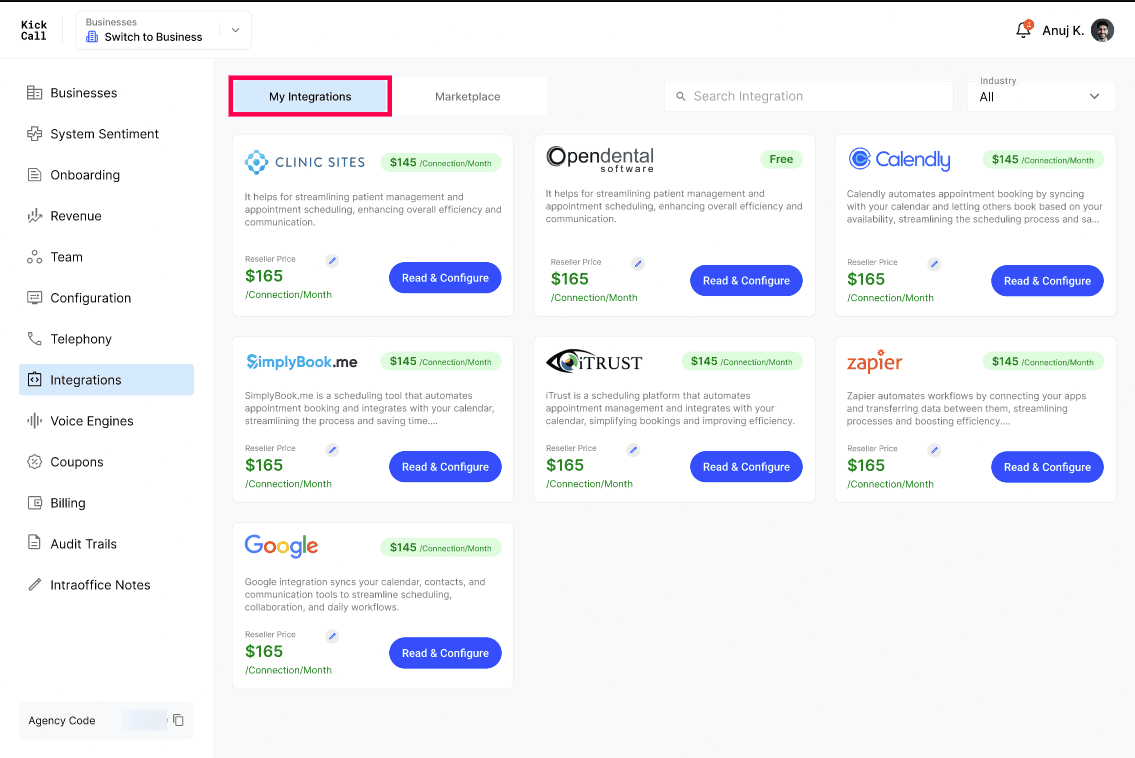This screenshot has width=1135, height=758.
Task: Click the Billing wallet icon
Action: (34, 502)
